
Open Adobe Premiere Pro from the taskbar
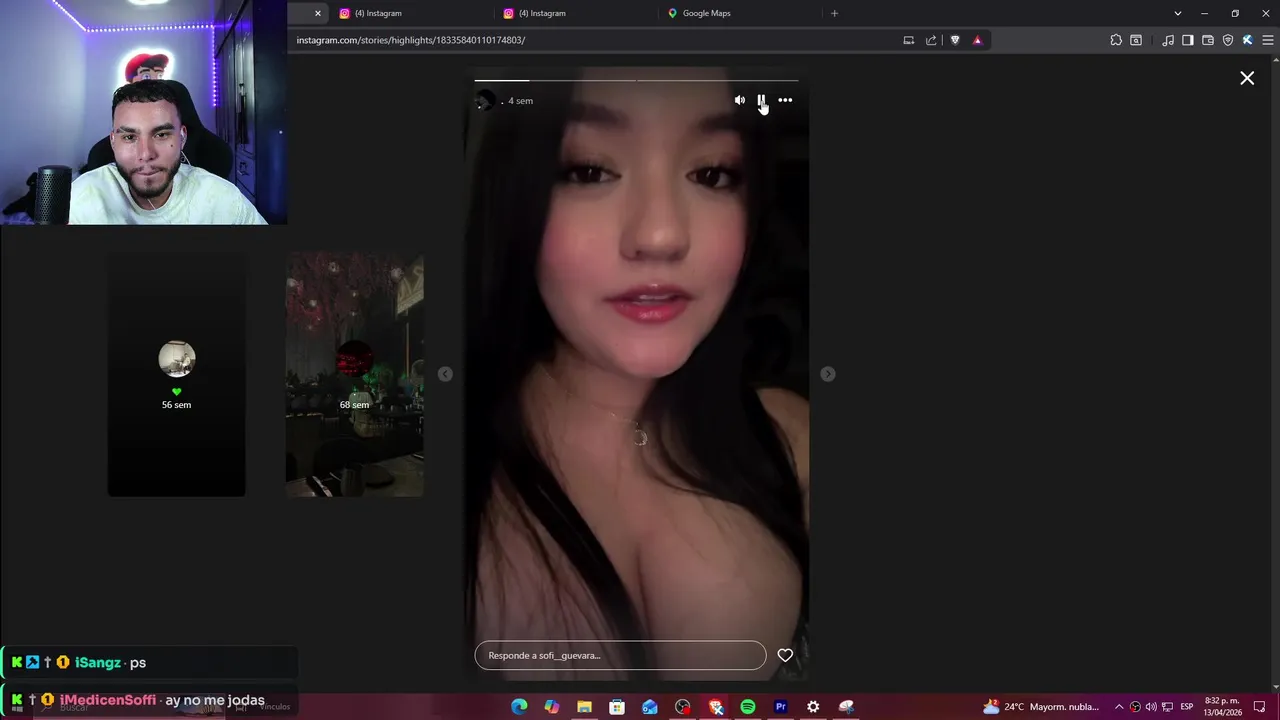tap(780, 707)
